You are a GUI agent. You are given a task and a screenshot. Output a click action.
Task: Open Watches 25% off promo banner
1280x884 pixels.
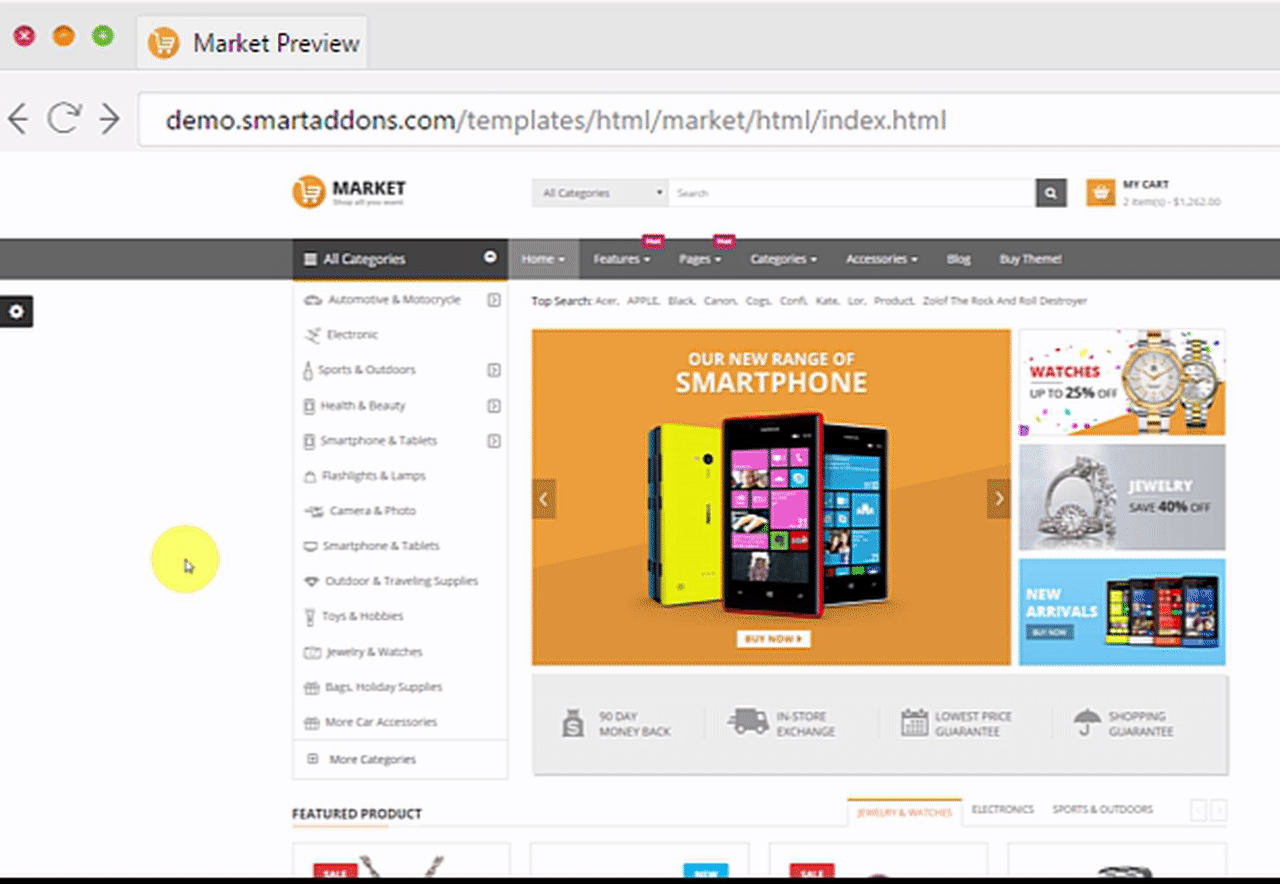1122,383
